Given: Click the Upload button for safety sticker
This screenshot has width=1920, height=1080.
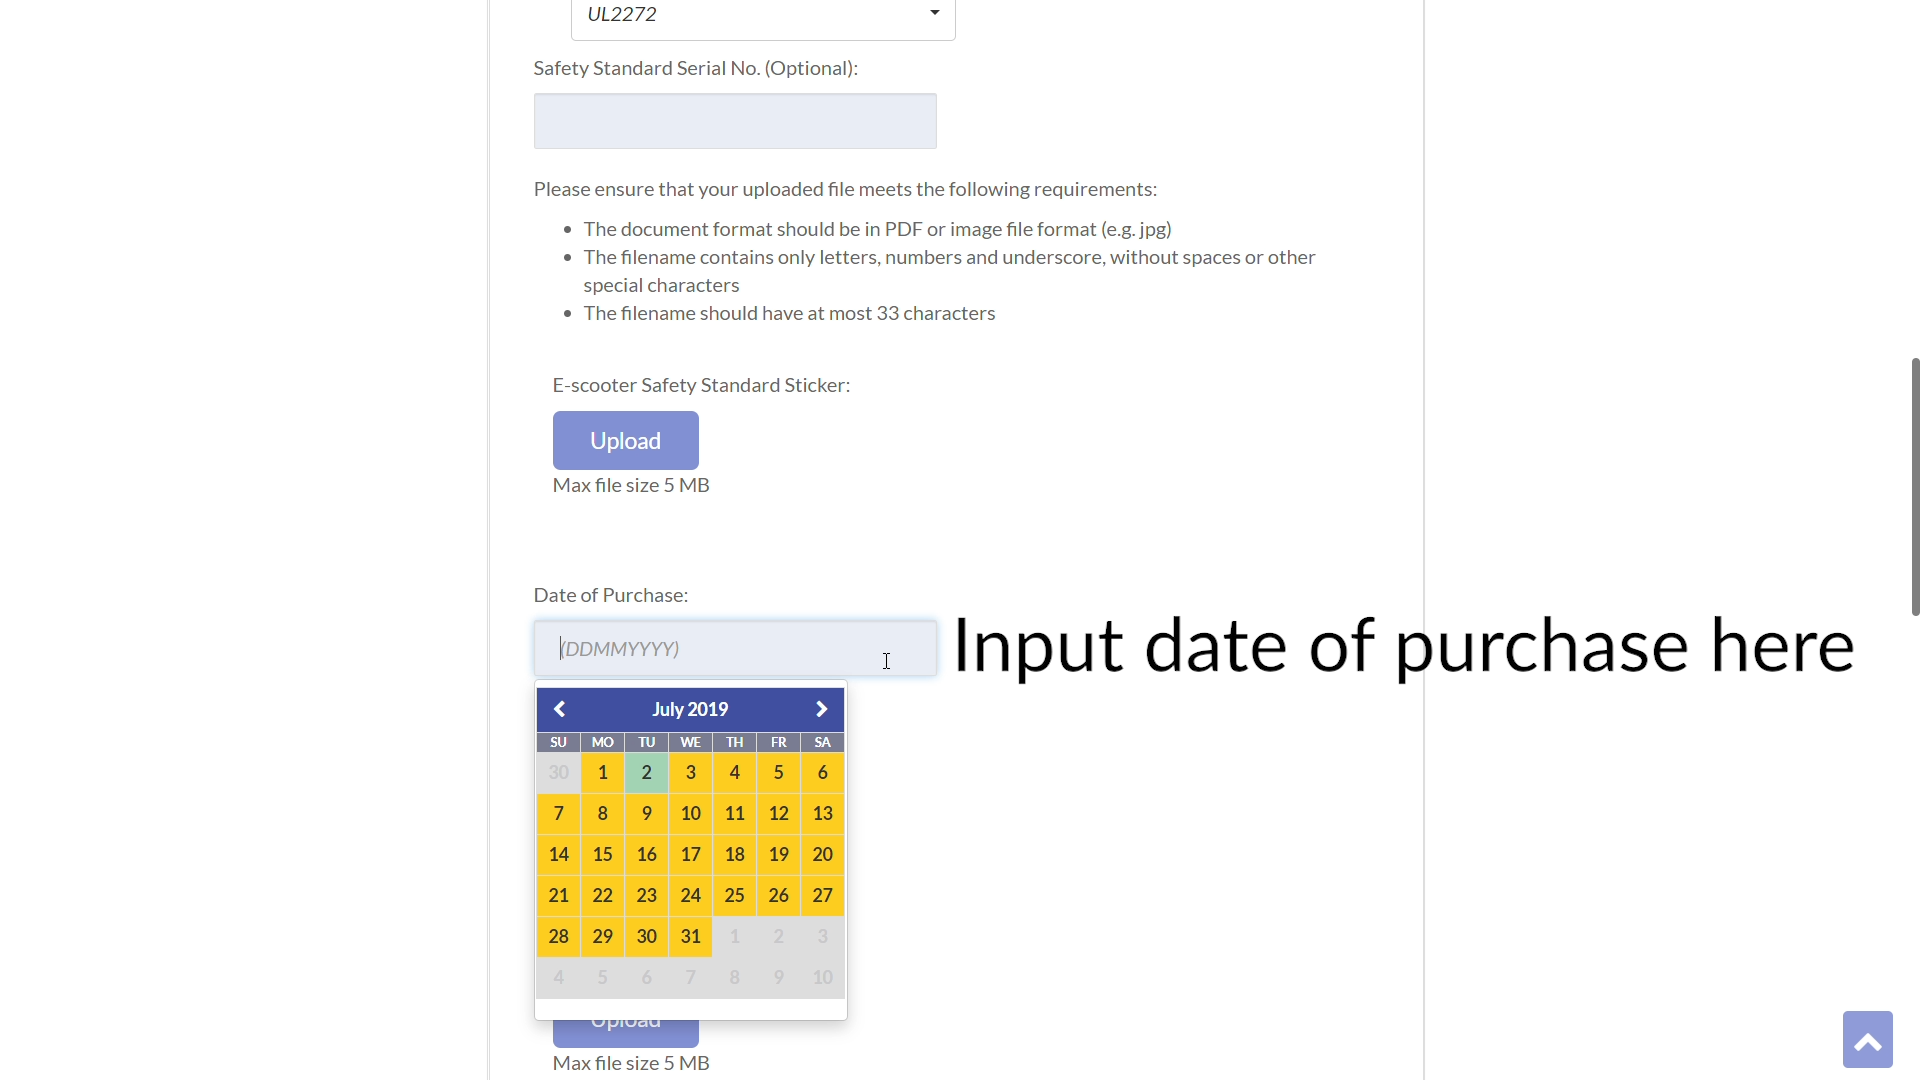Looking at the screenshot, I should coord(625,439).
